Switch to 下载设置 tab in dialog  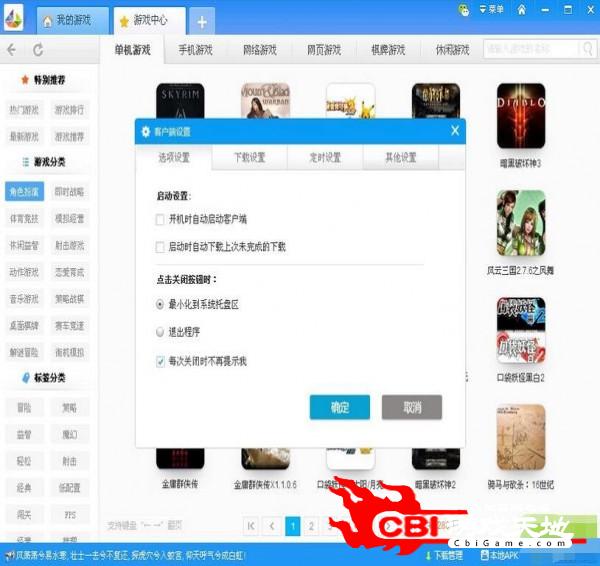pos(249,157)
